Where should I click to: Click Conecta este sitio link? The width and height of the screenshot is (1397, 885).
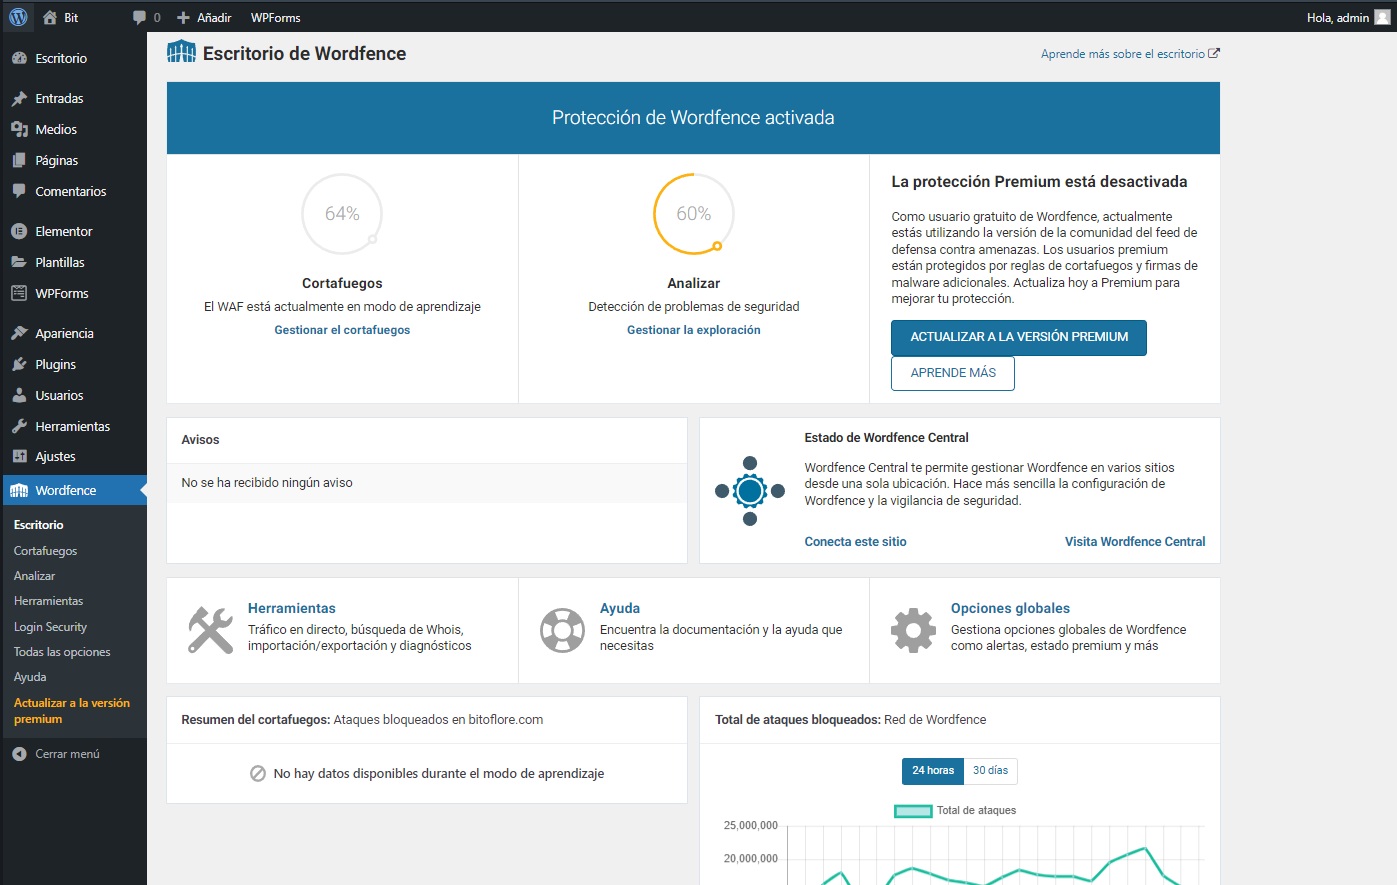pyautogui.click(x=856, y=542)
